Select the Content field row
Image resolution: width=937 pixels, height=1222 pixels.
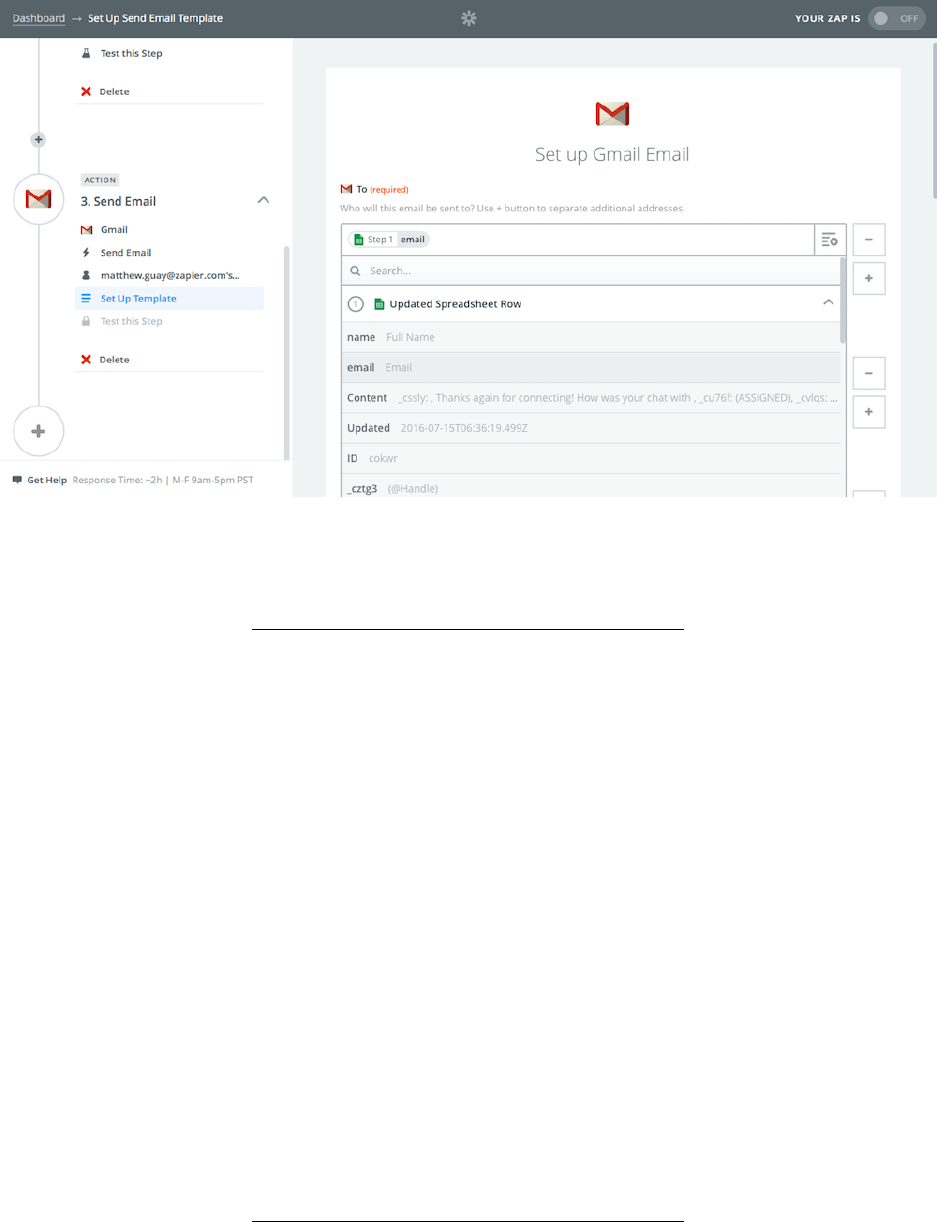click(591, 398)
